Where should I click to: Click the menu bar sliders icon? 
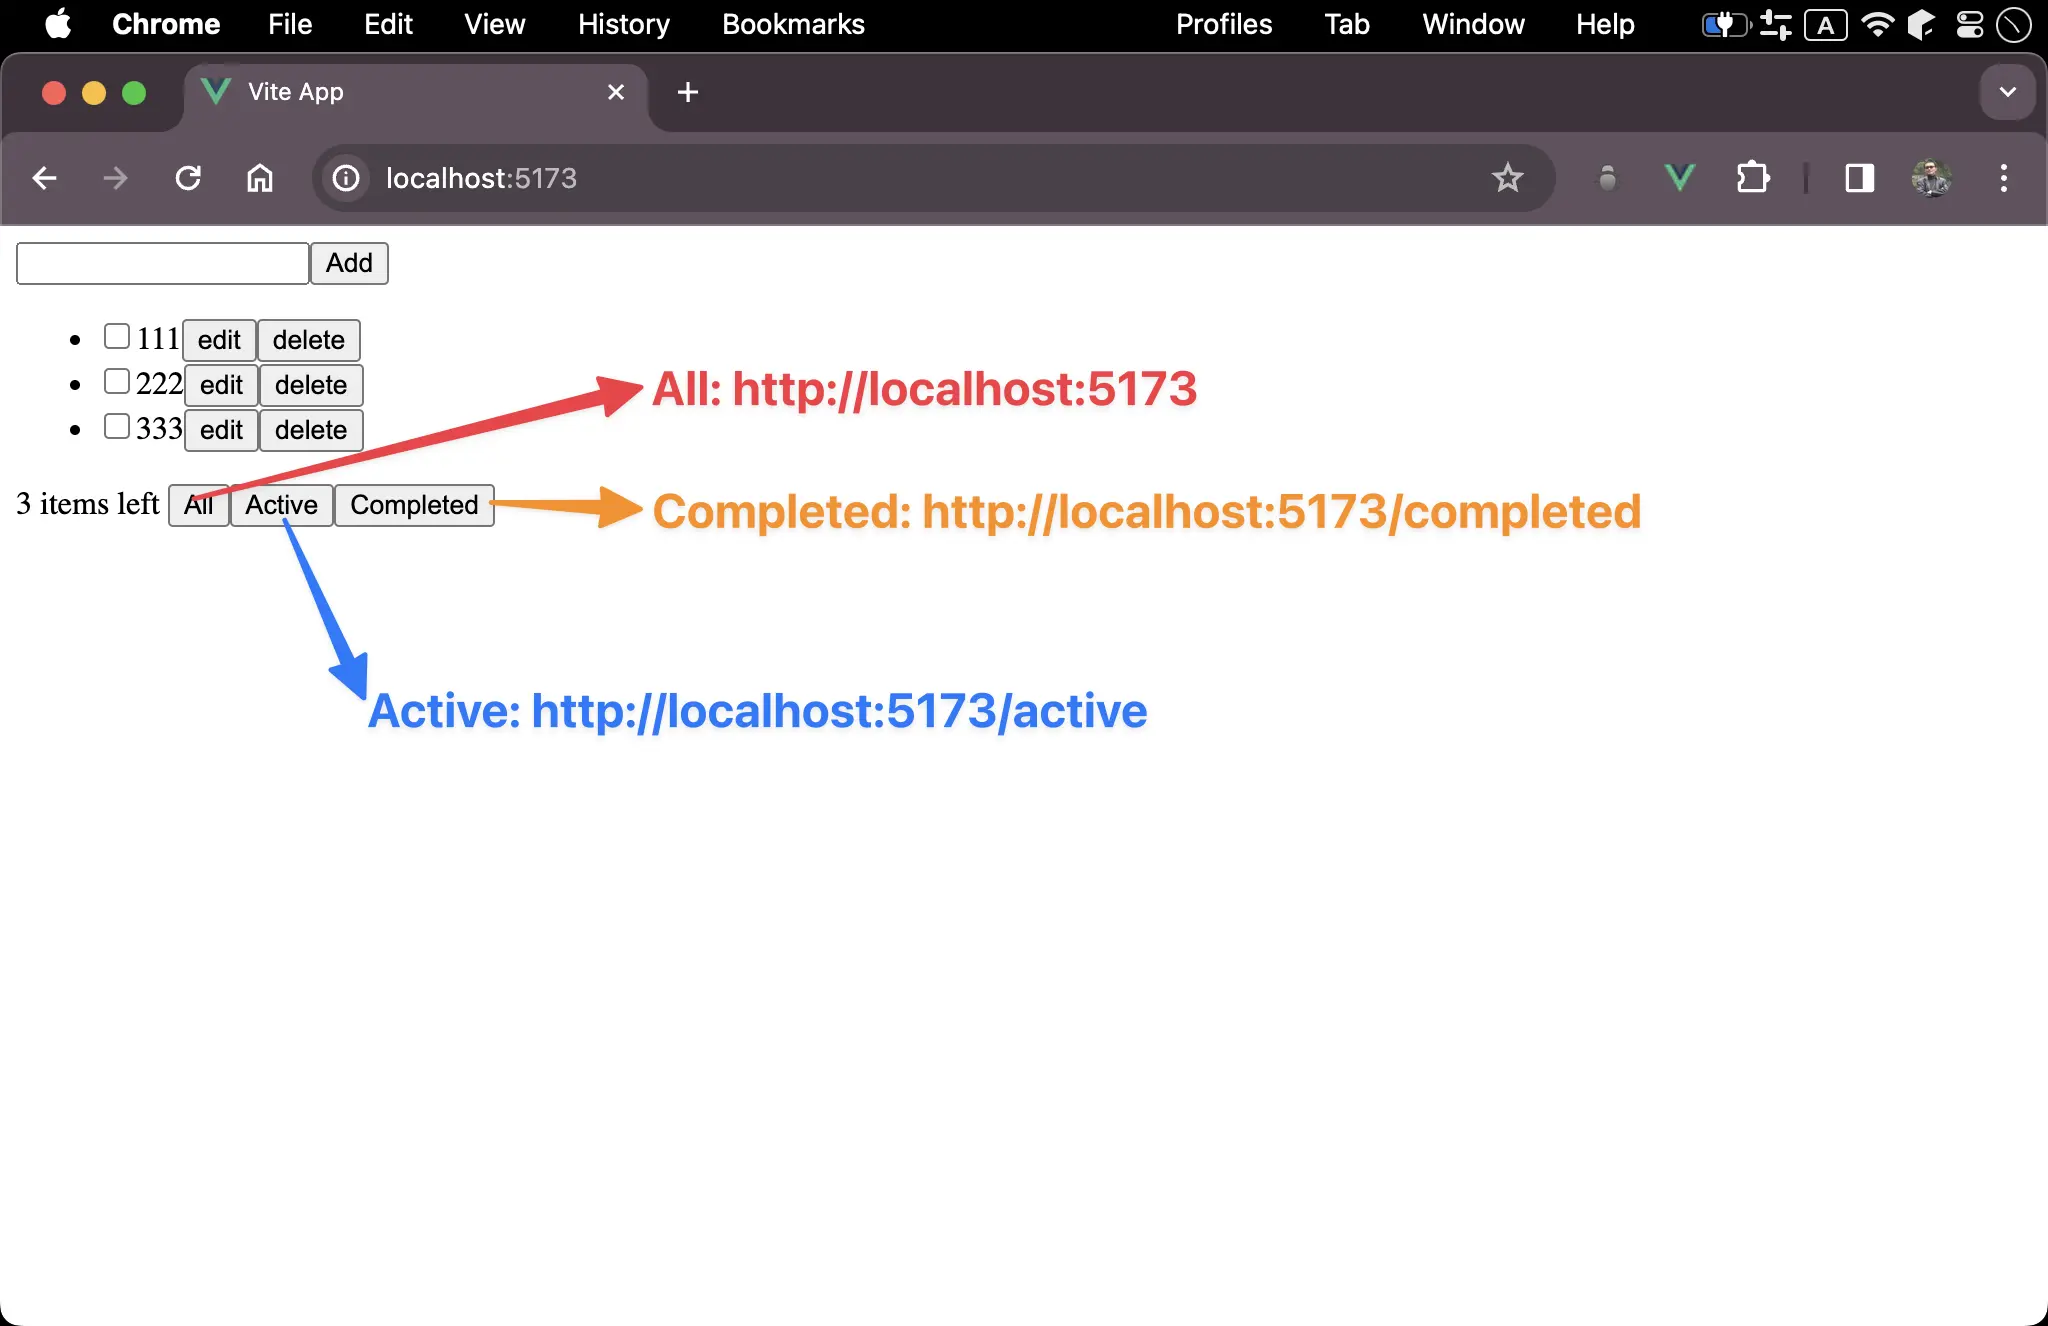[x=1776, y=24]
